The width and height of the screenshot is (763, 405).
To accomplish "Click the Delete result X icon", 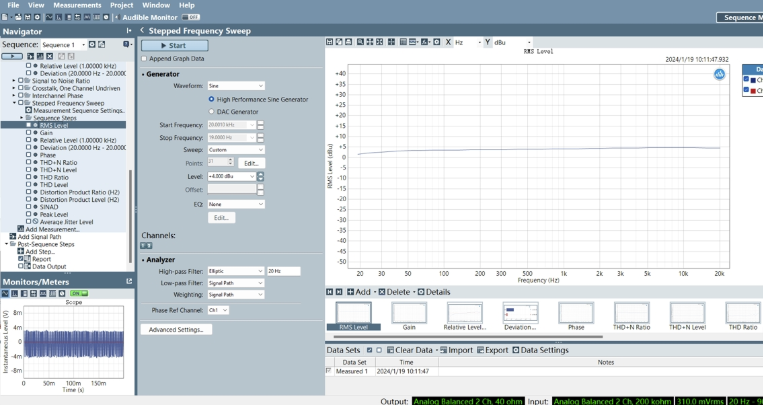I will (382, 291).
